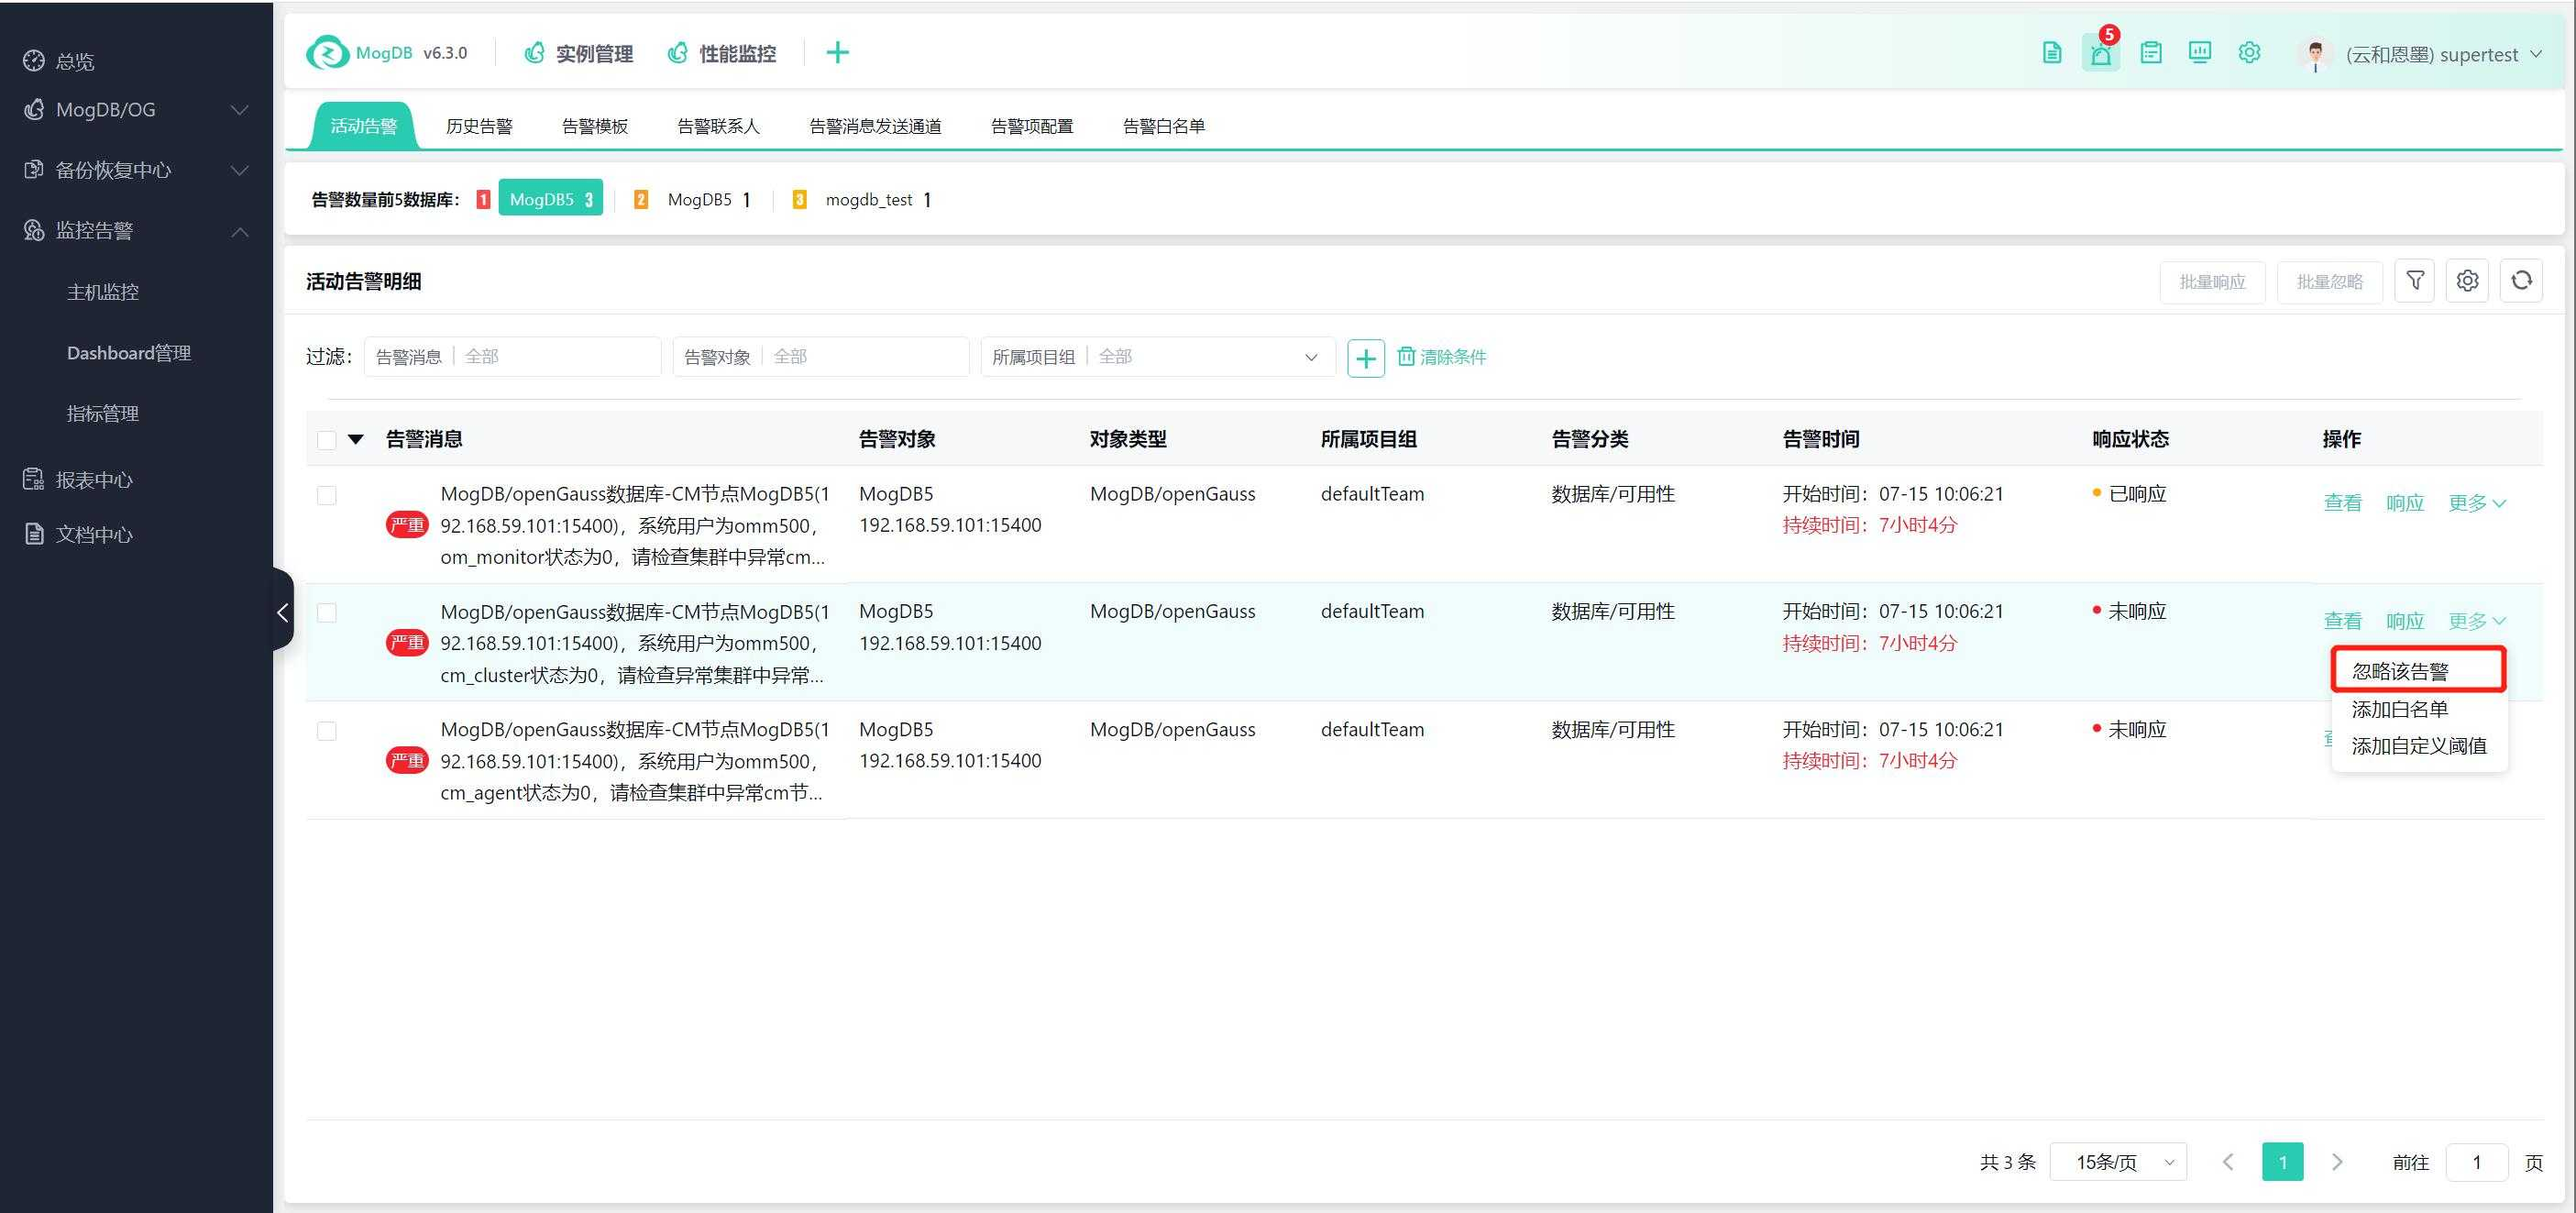Click the rank 2 orange badge icon
Screen dimensions: 2576x1213
tap(641, 200)
